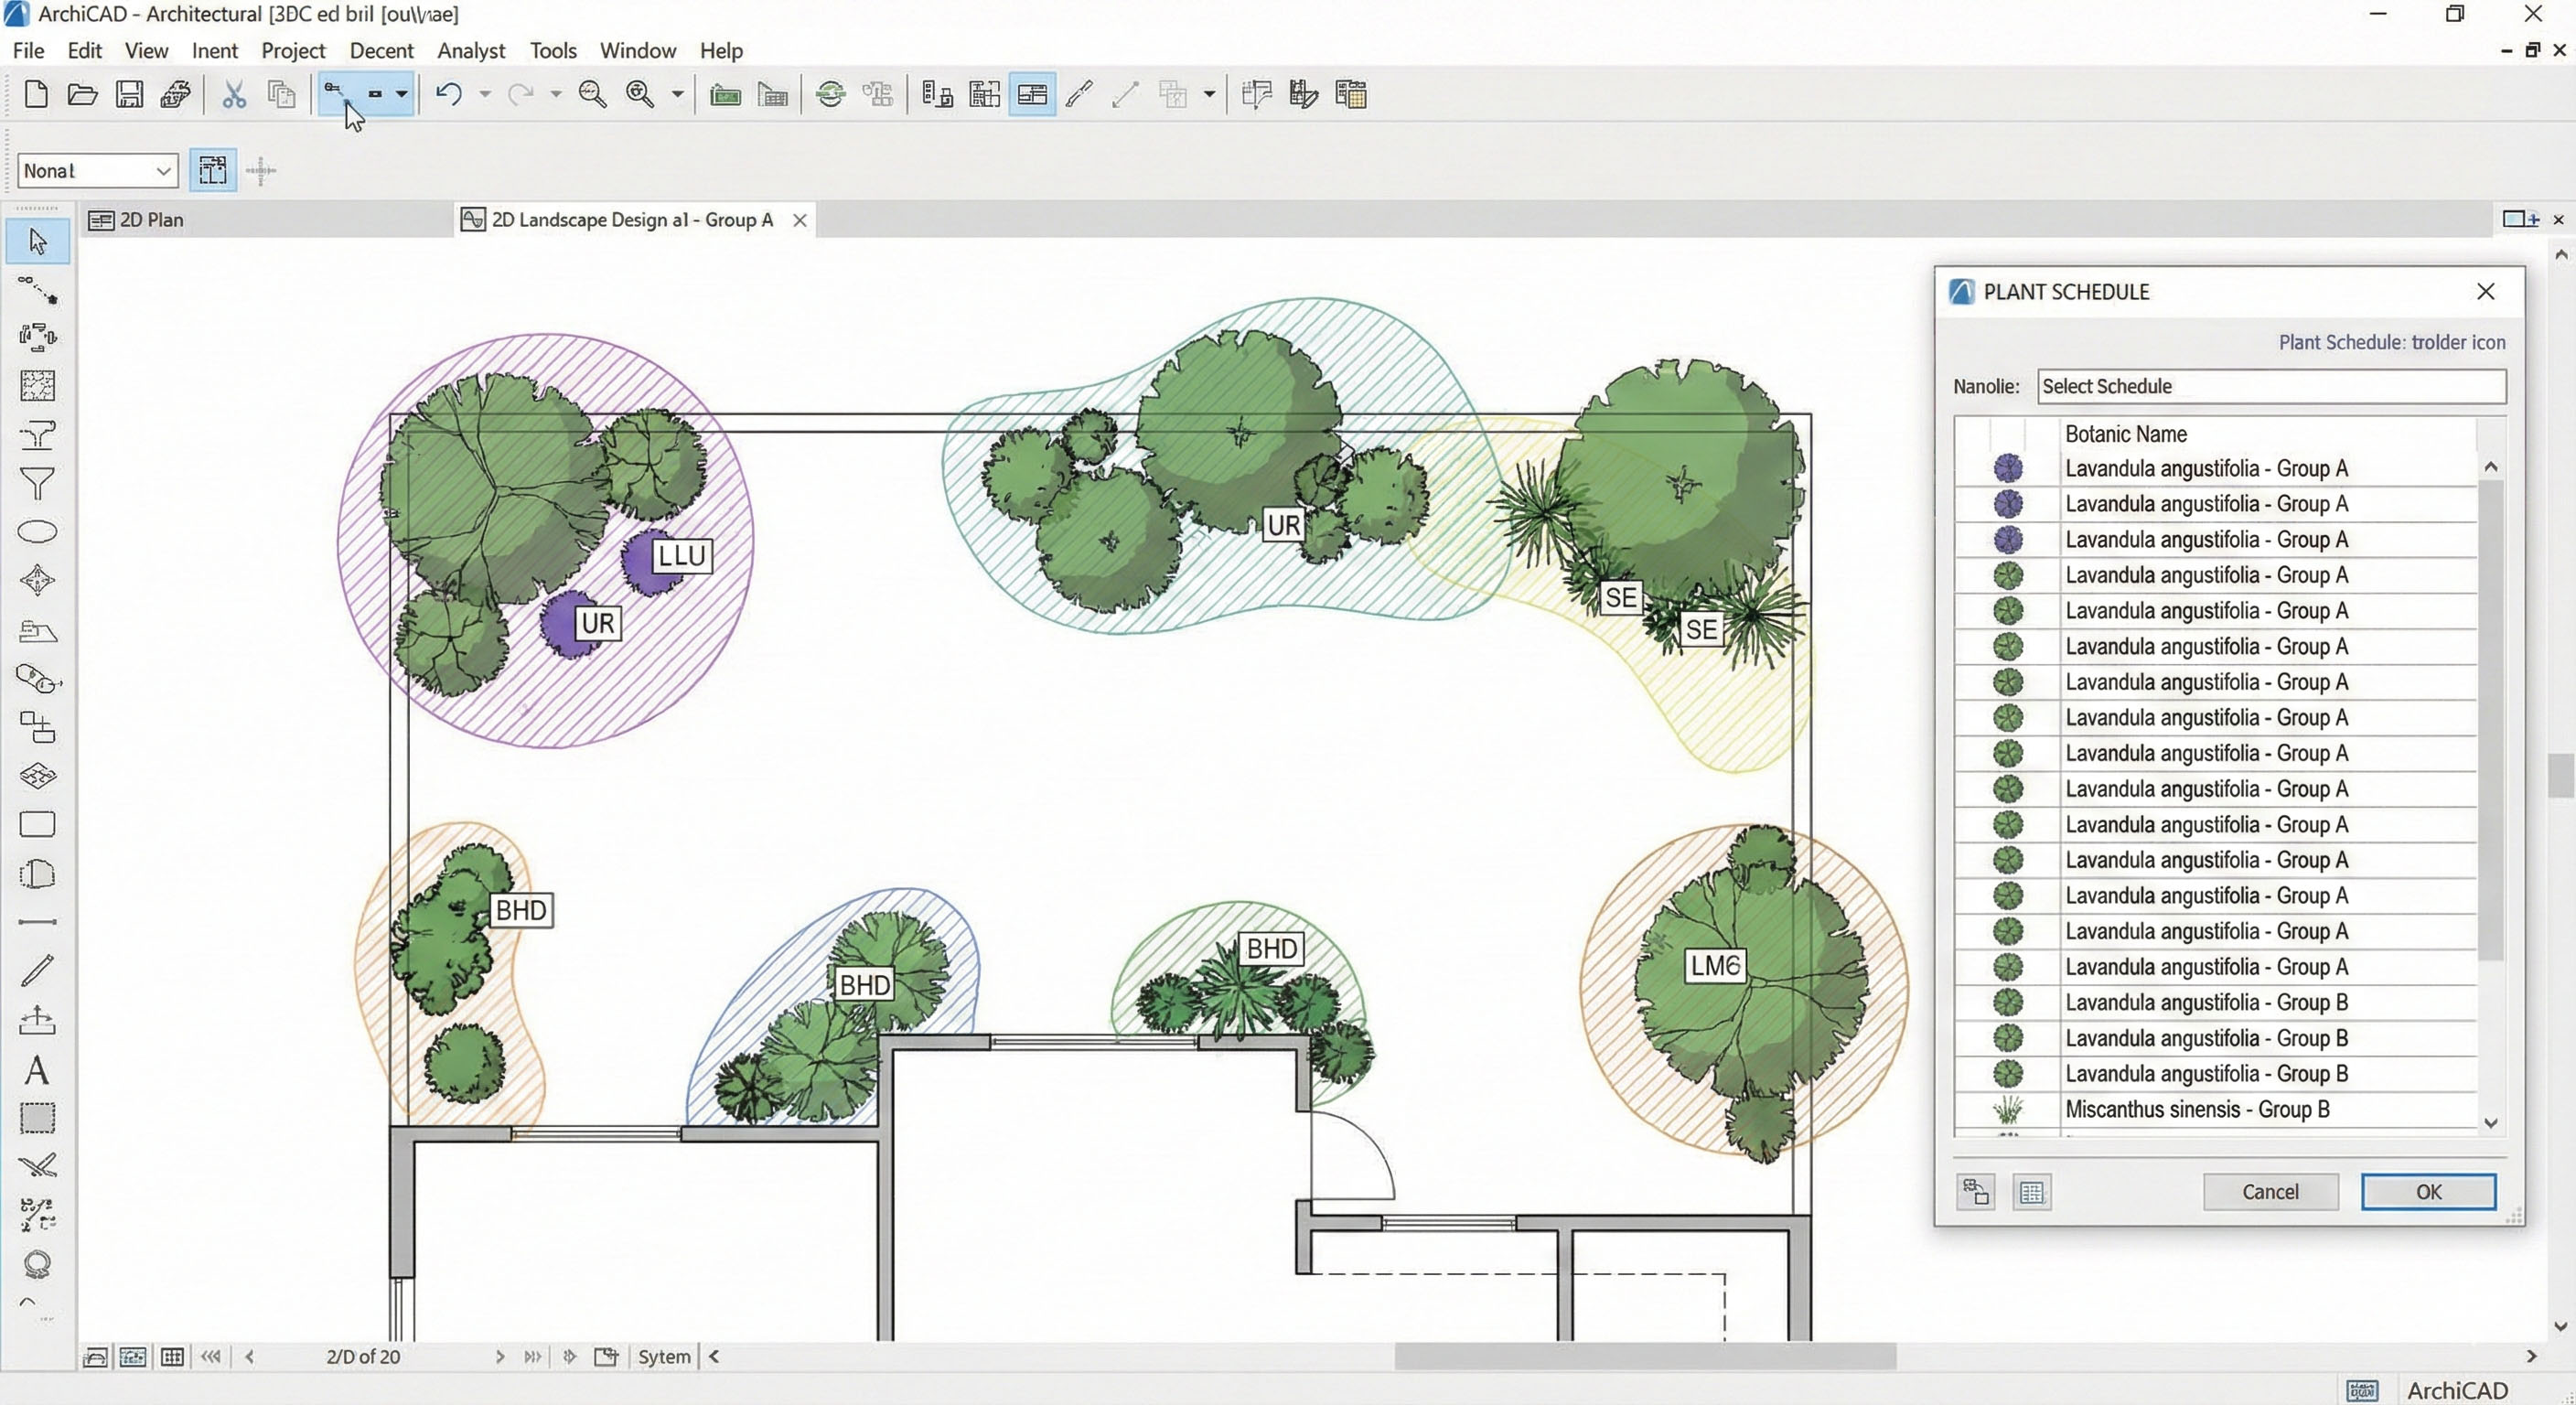Open the Project menu
Image resolution: width=2576 pixels, height=1405 pixels.
click(293, 50)
